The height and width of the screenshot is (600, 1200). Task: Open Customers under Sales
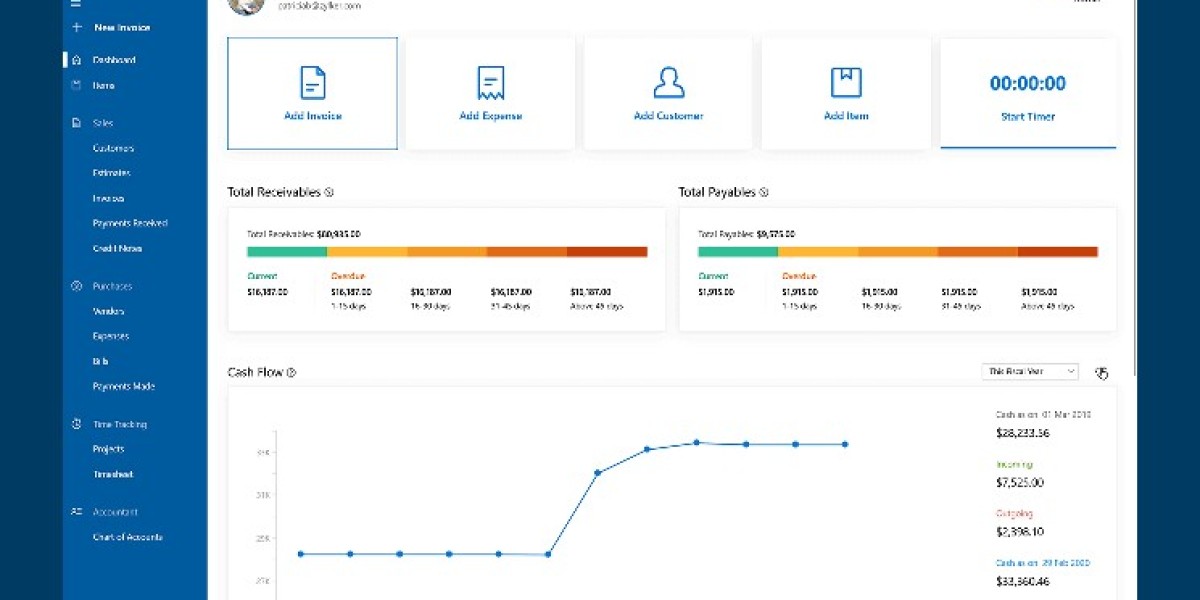(113, 148)
